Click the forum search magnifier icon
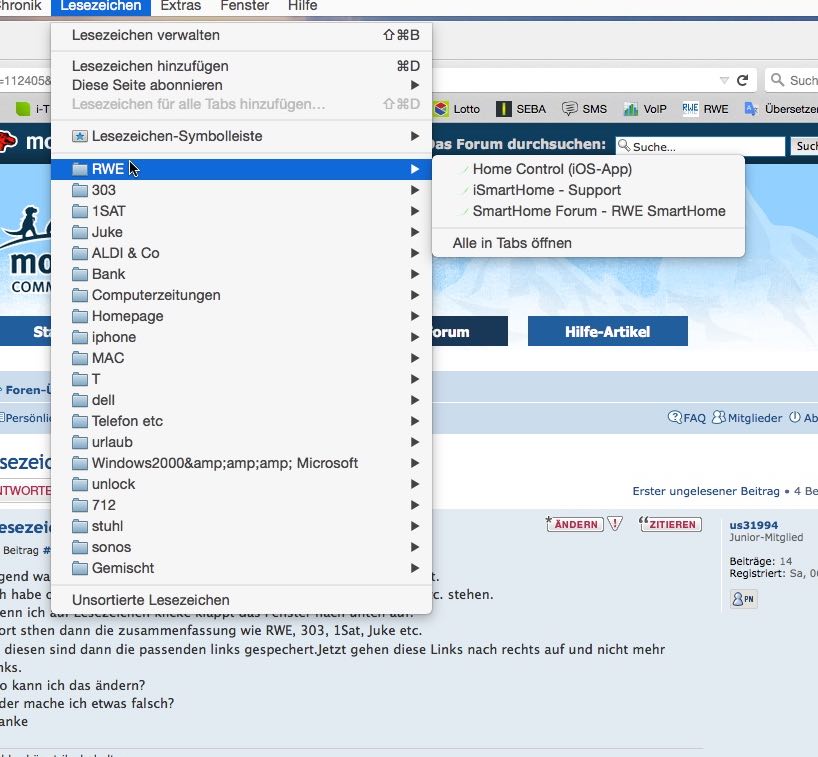 click(x=624, y=146)
